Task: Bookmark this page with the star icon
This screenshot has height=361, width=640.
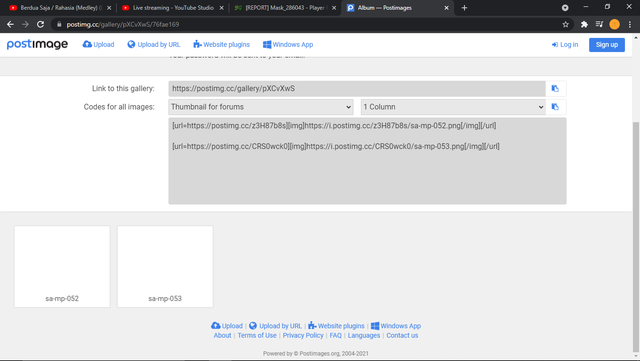Action: (565, 25)
